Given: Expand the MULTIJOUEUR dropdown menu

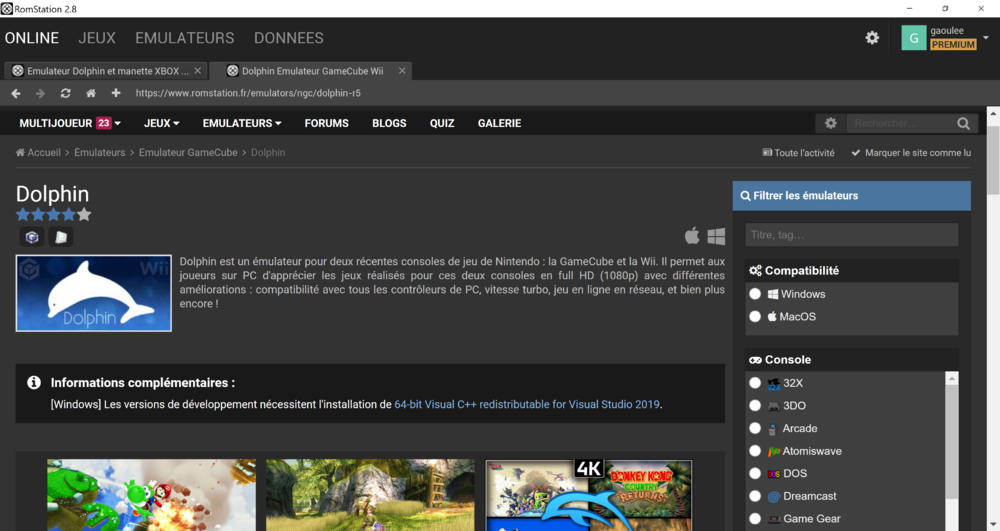Looking at the screenshot, I should (x=70, y=123).
